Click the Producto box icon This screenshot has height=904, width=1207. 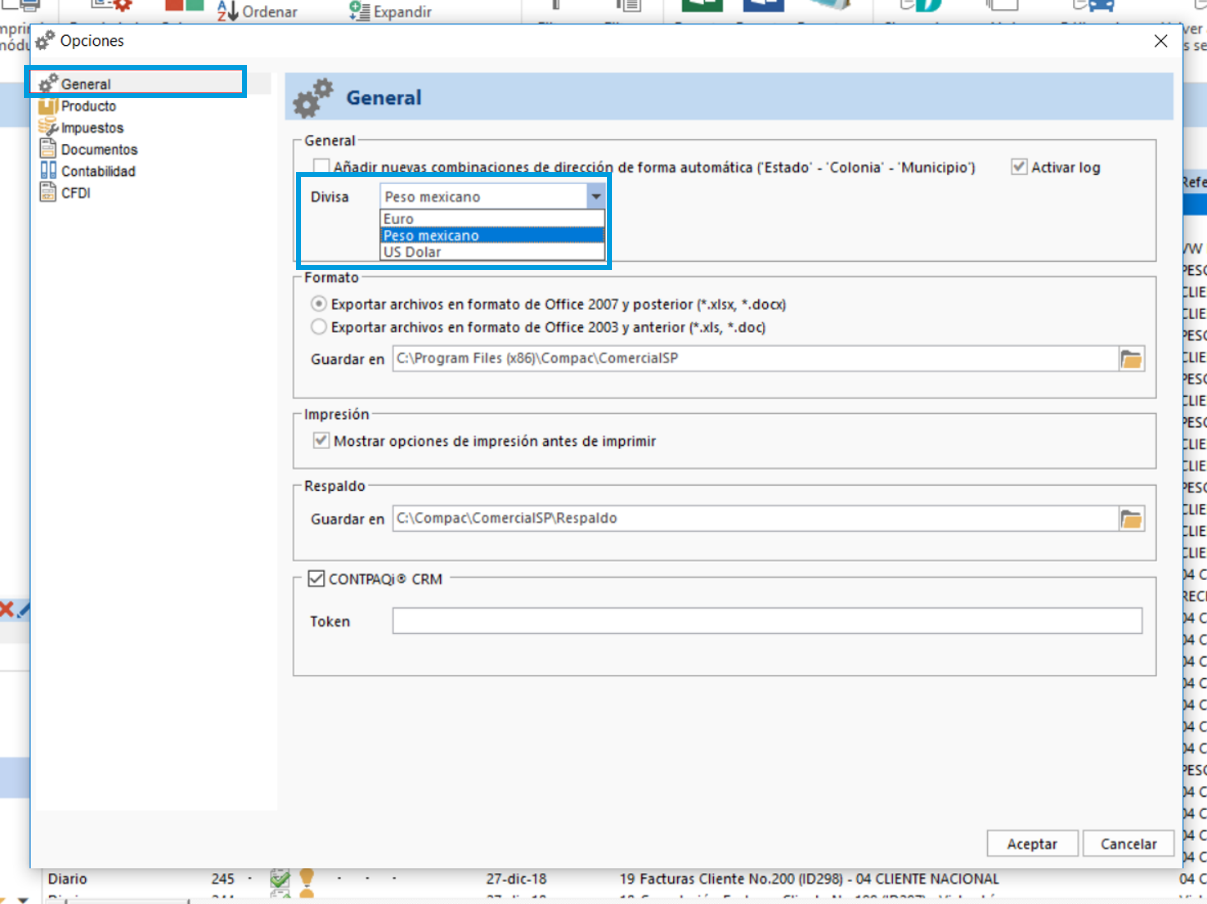tap(48, 106)
